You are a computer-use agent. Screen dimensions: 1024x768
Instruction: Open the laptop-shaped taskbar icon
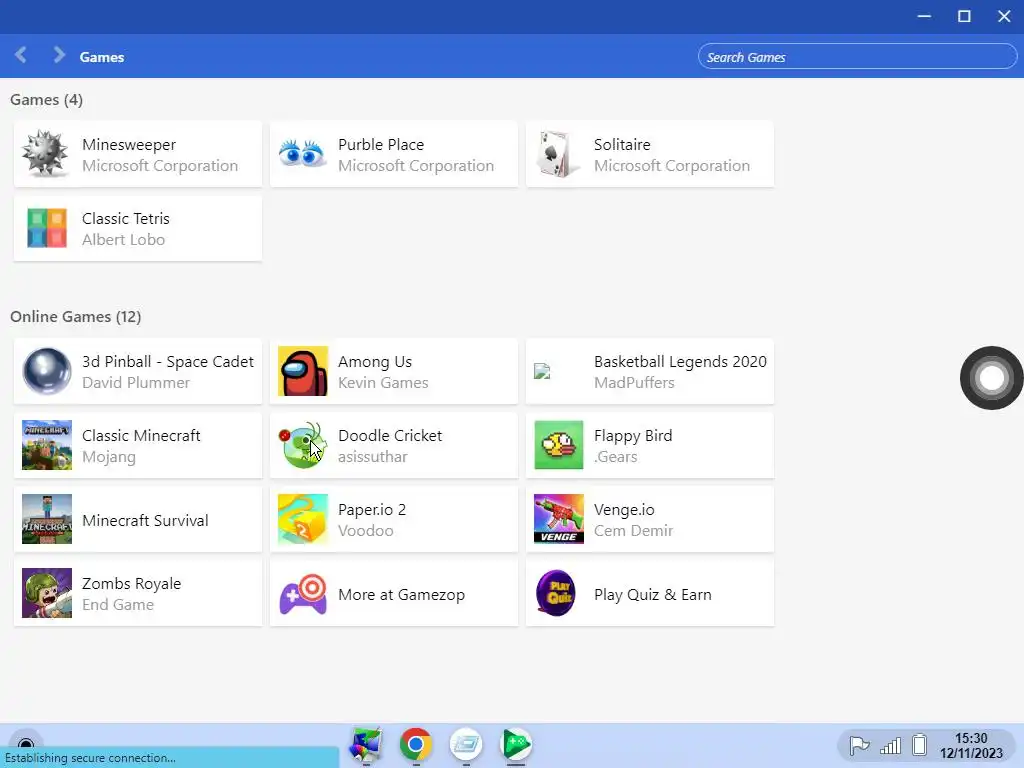(466, 744)
